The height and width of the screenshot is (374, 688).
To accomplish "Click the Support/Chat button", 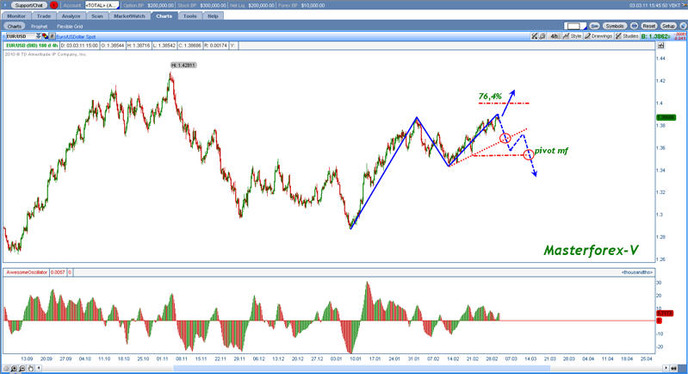I will coord(29,5).
